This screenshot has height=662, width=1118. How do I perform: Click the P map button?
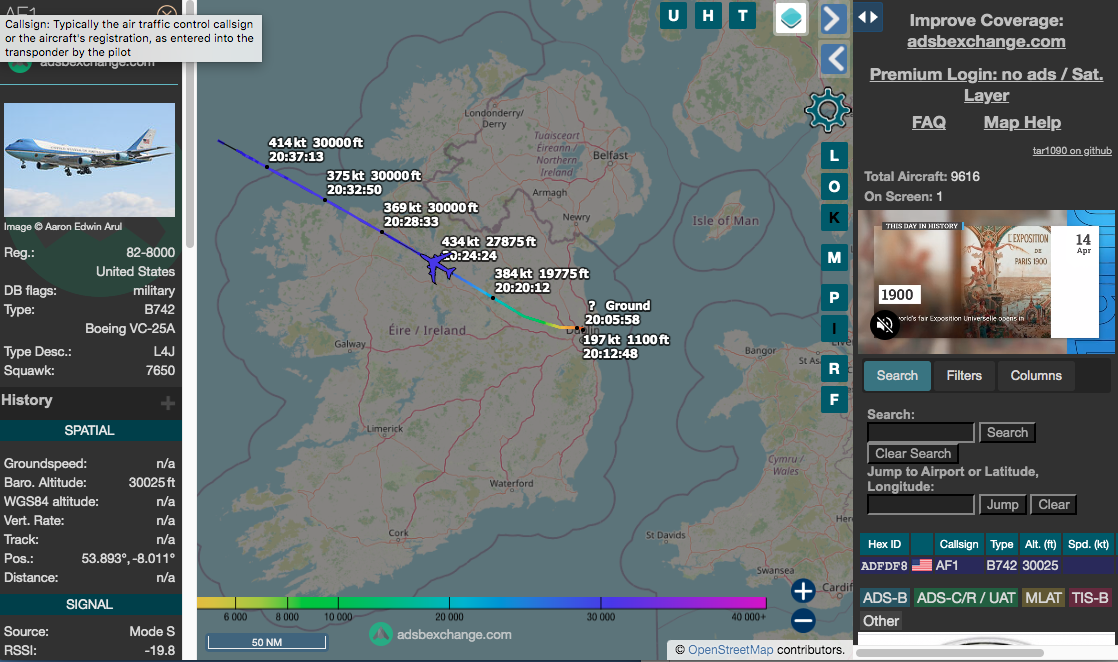pyautogui.click(x=834, y=297)
